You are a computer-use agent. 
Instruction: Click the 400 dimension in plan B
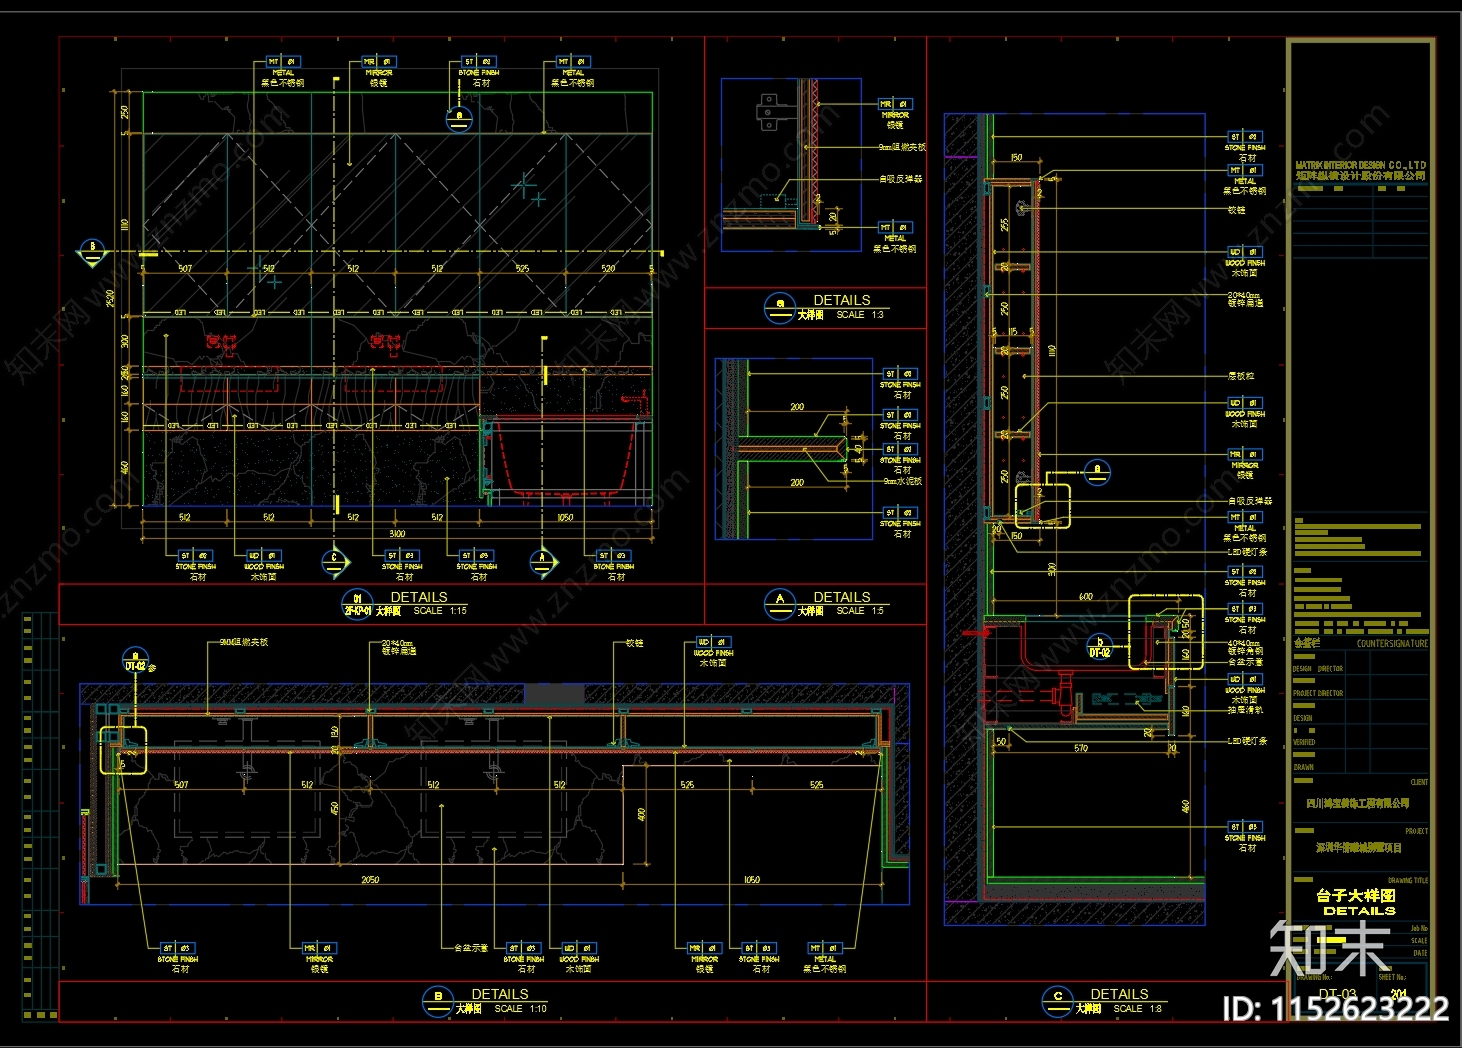point(641,815)
